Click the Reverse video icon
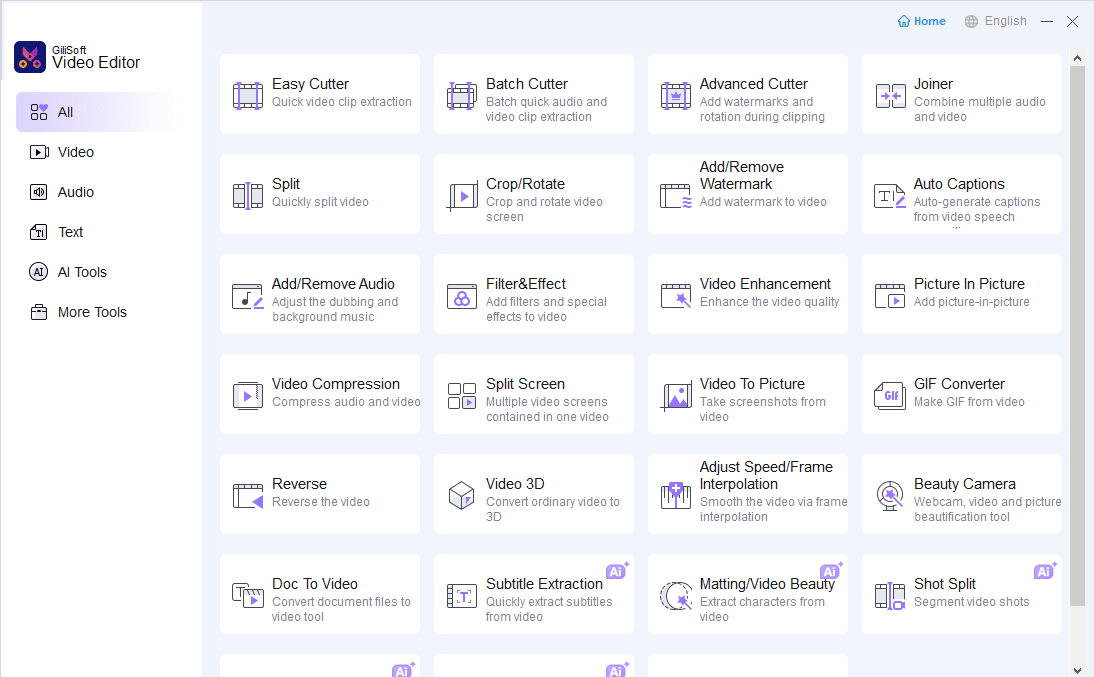This screenshot has height=677, width=1094. point(248,496)
